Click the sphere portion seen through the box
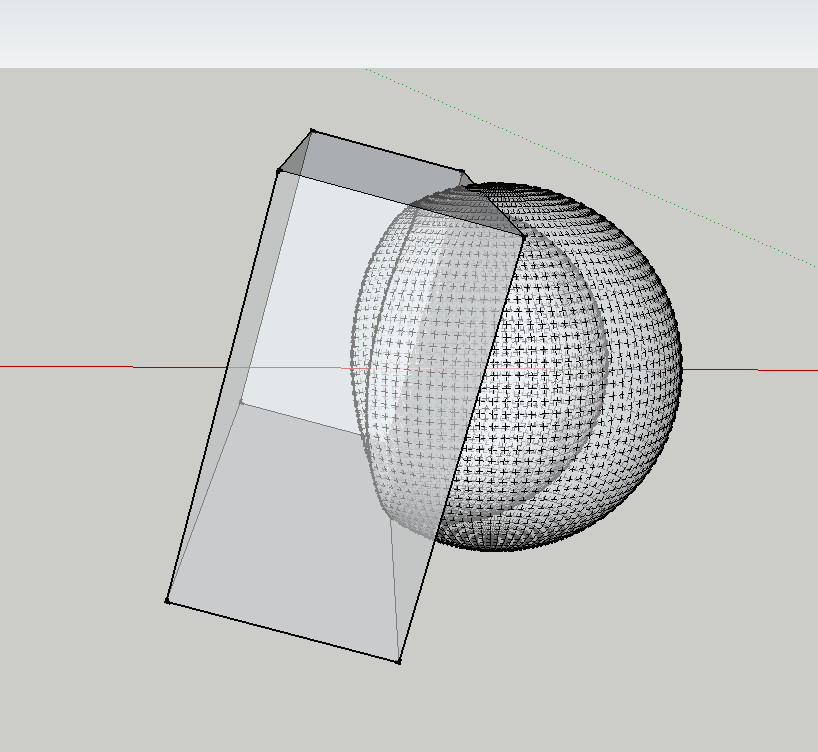The width and height of the screenshot is (818, 752). 420,330
